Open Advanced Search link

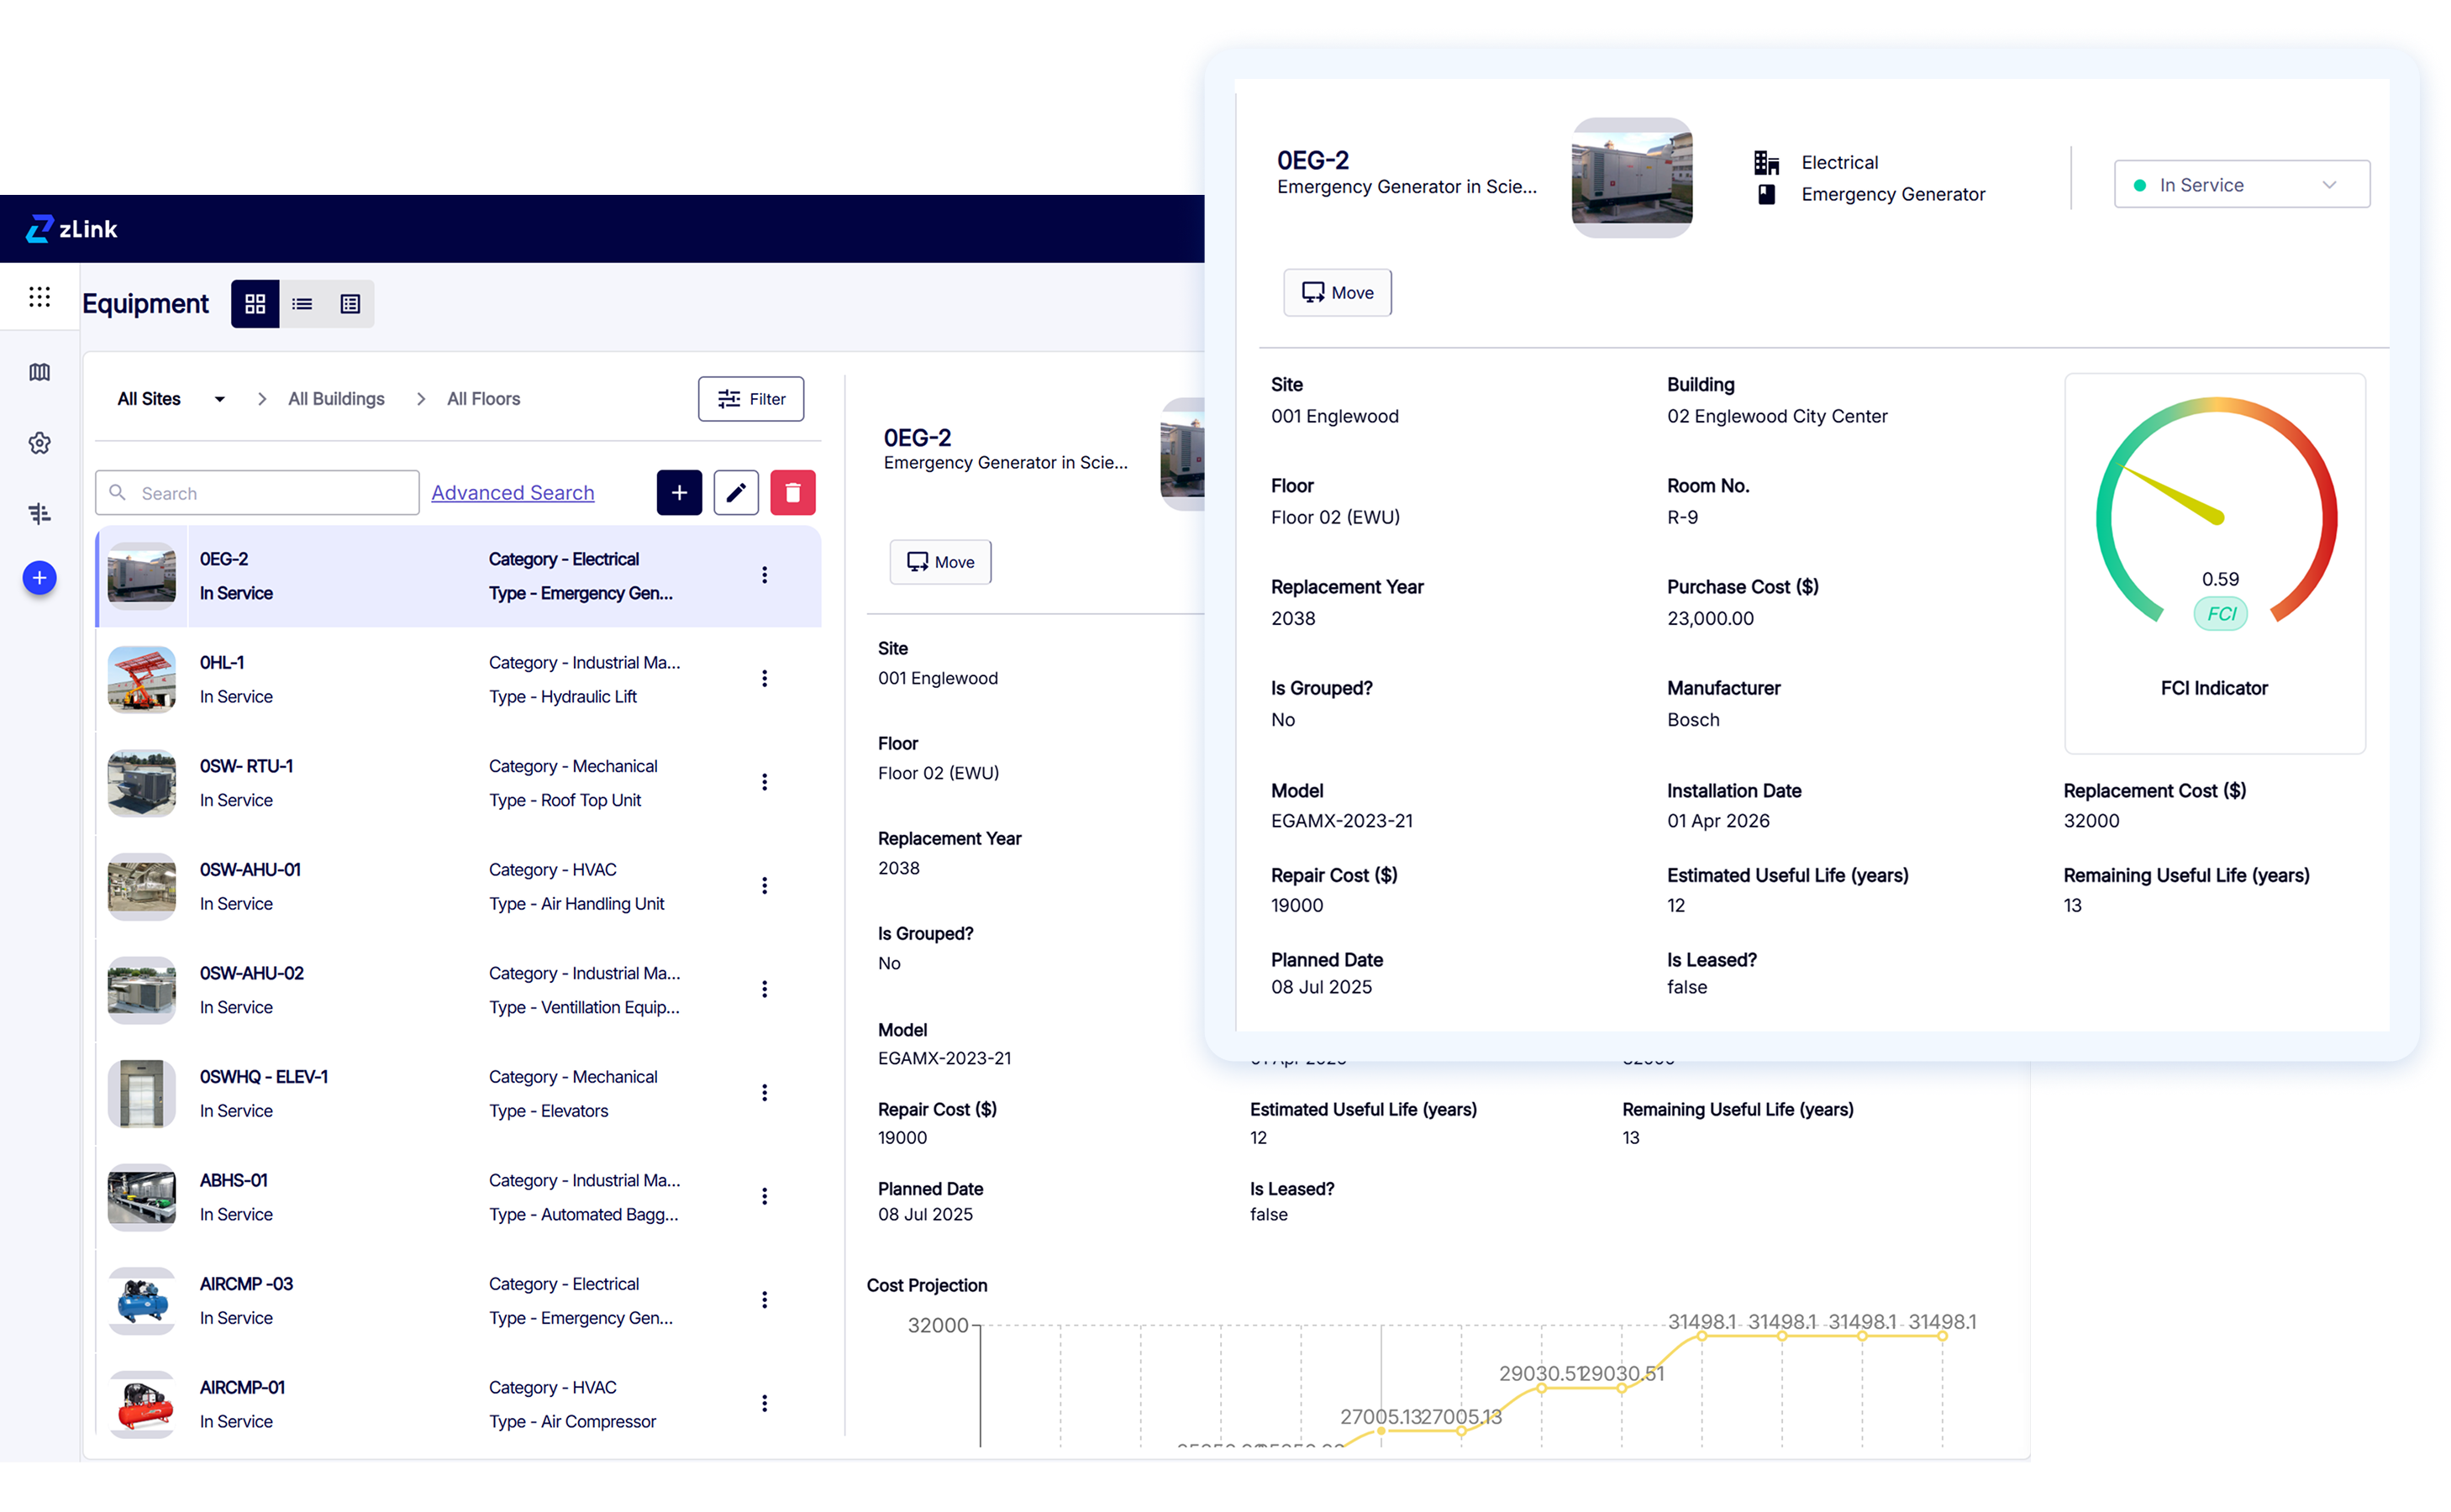point(512,493)
